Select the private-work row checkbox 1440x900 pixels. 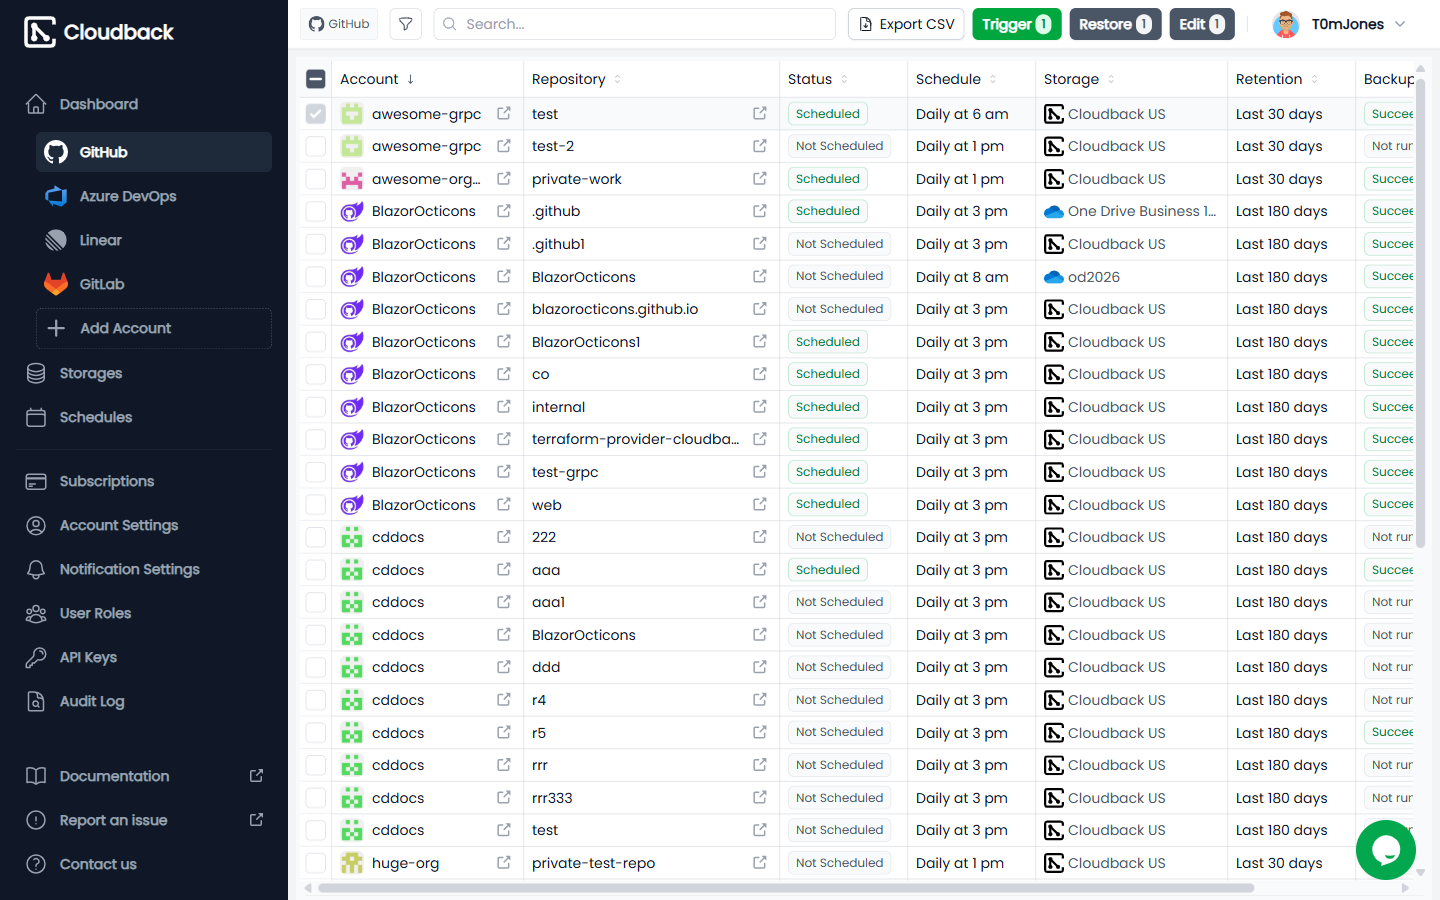tap(316, 179)
